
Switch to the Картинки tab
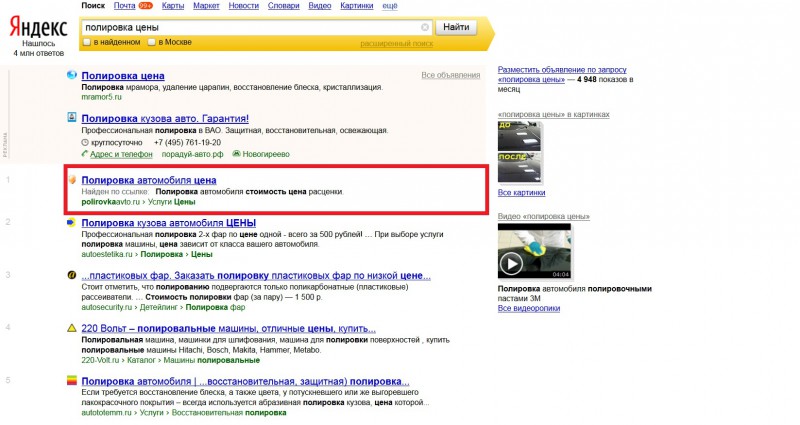357,6
